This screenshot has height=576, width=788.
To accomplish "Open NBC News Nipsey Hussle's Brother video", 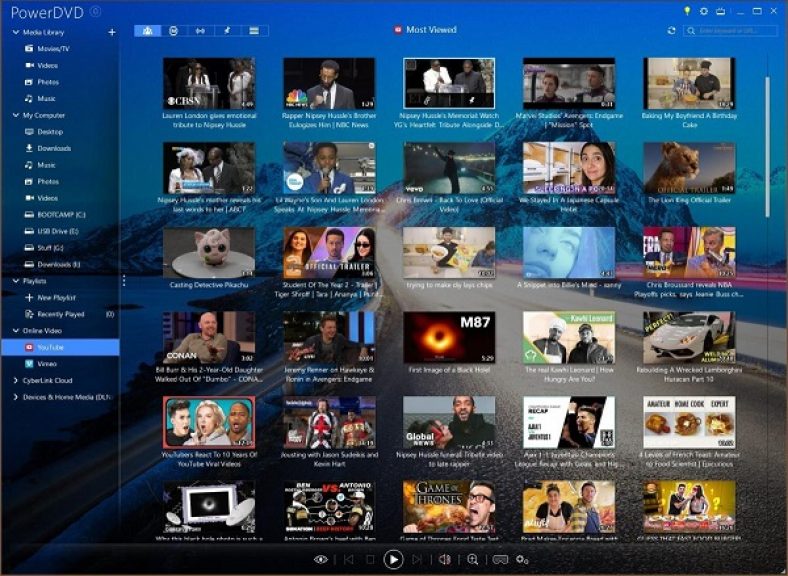I will pyautogui.click(x=329, y=83).
